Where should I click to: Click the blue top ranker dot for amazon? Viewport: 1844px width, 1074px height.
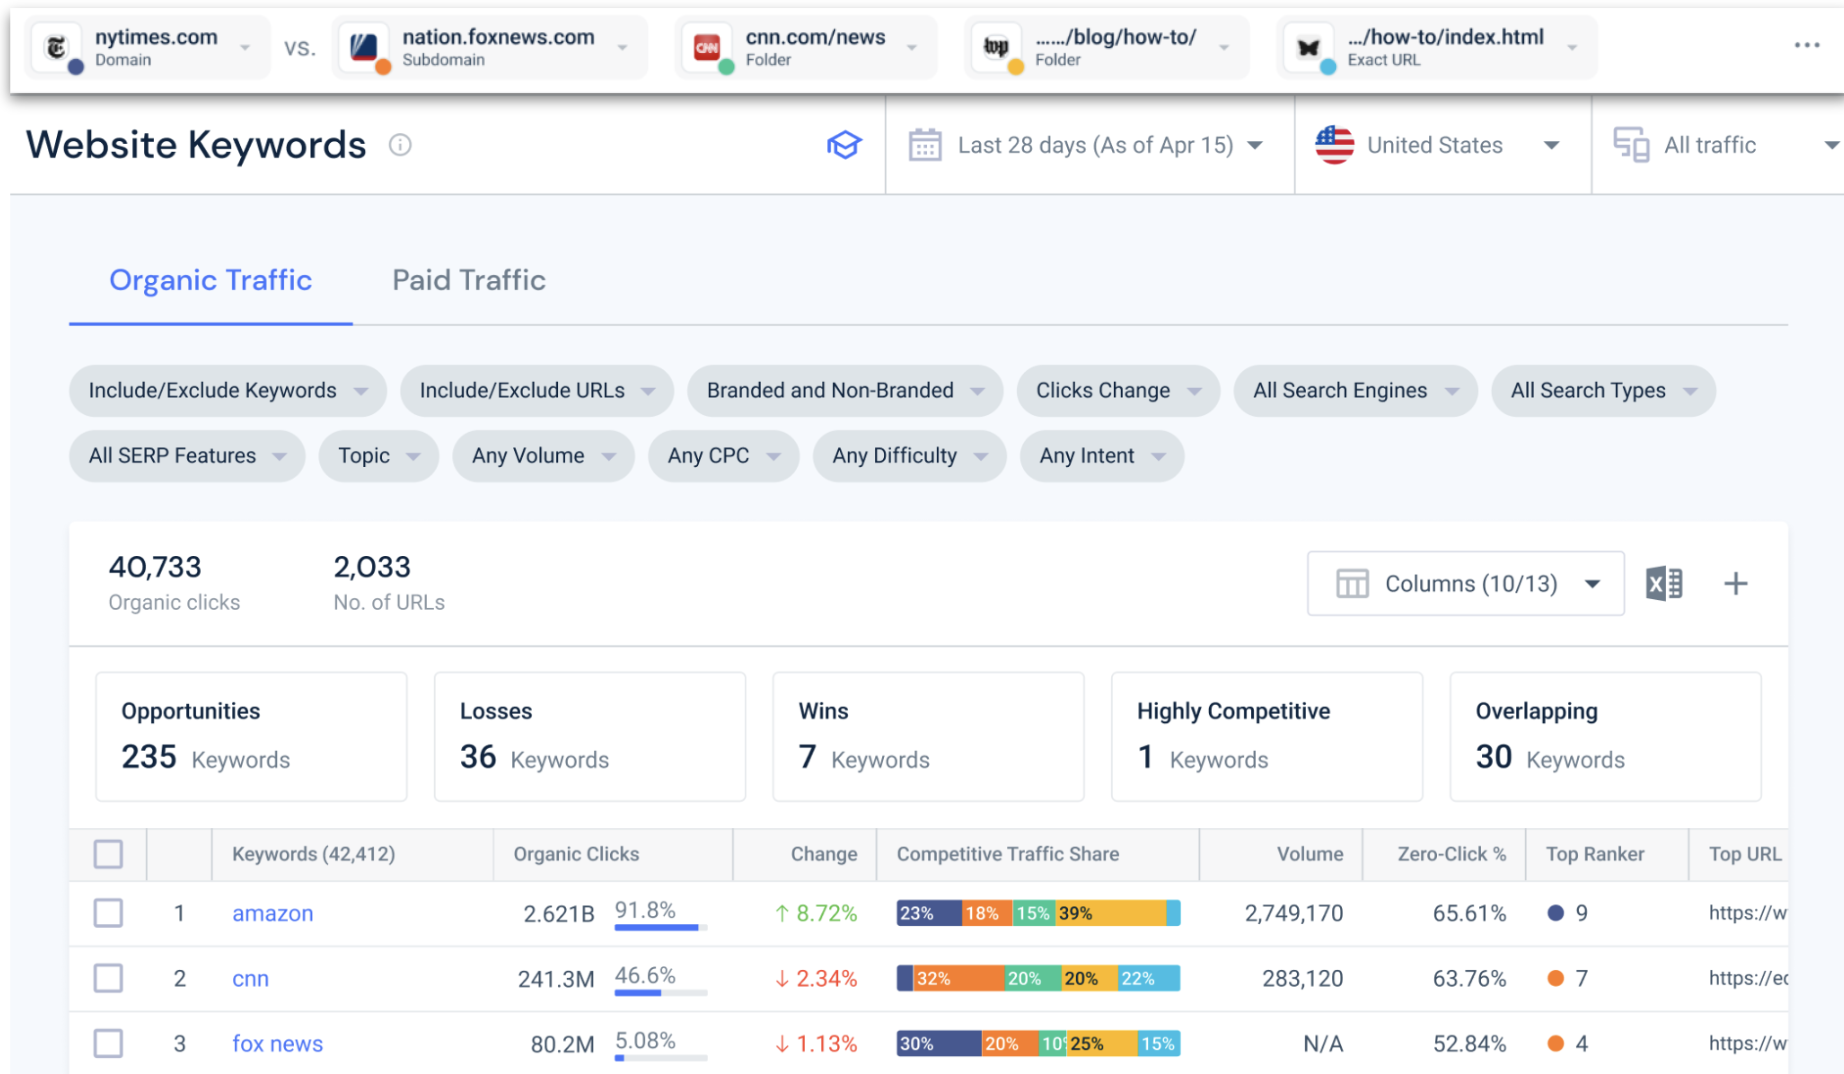(1555, 912)
